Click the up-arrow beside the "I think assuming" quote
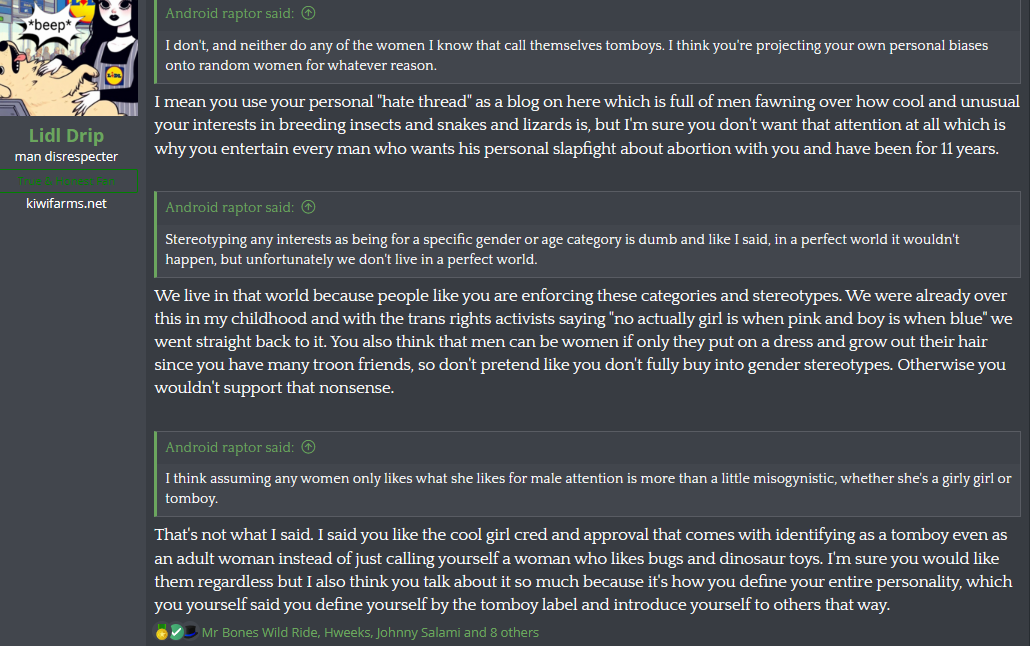This screenshot has height=646, width=1030. (x=308, y=447)
